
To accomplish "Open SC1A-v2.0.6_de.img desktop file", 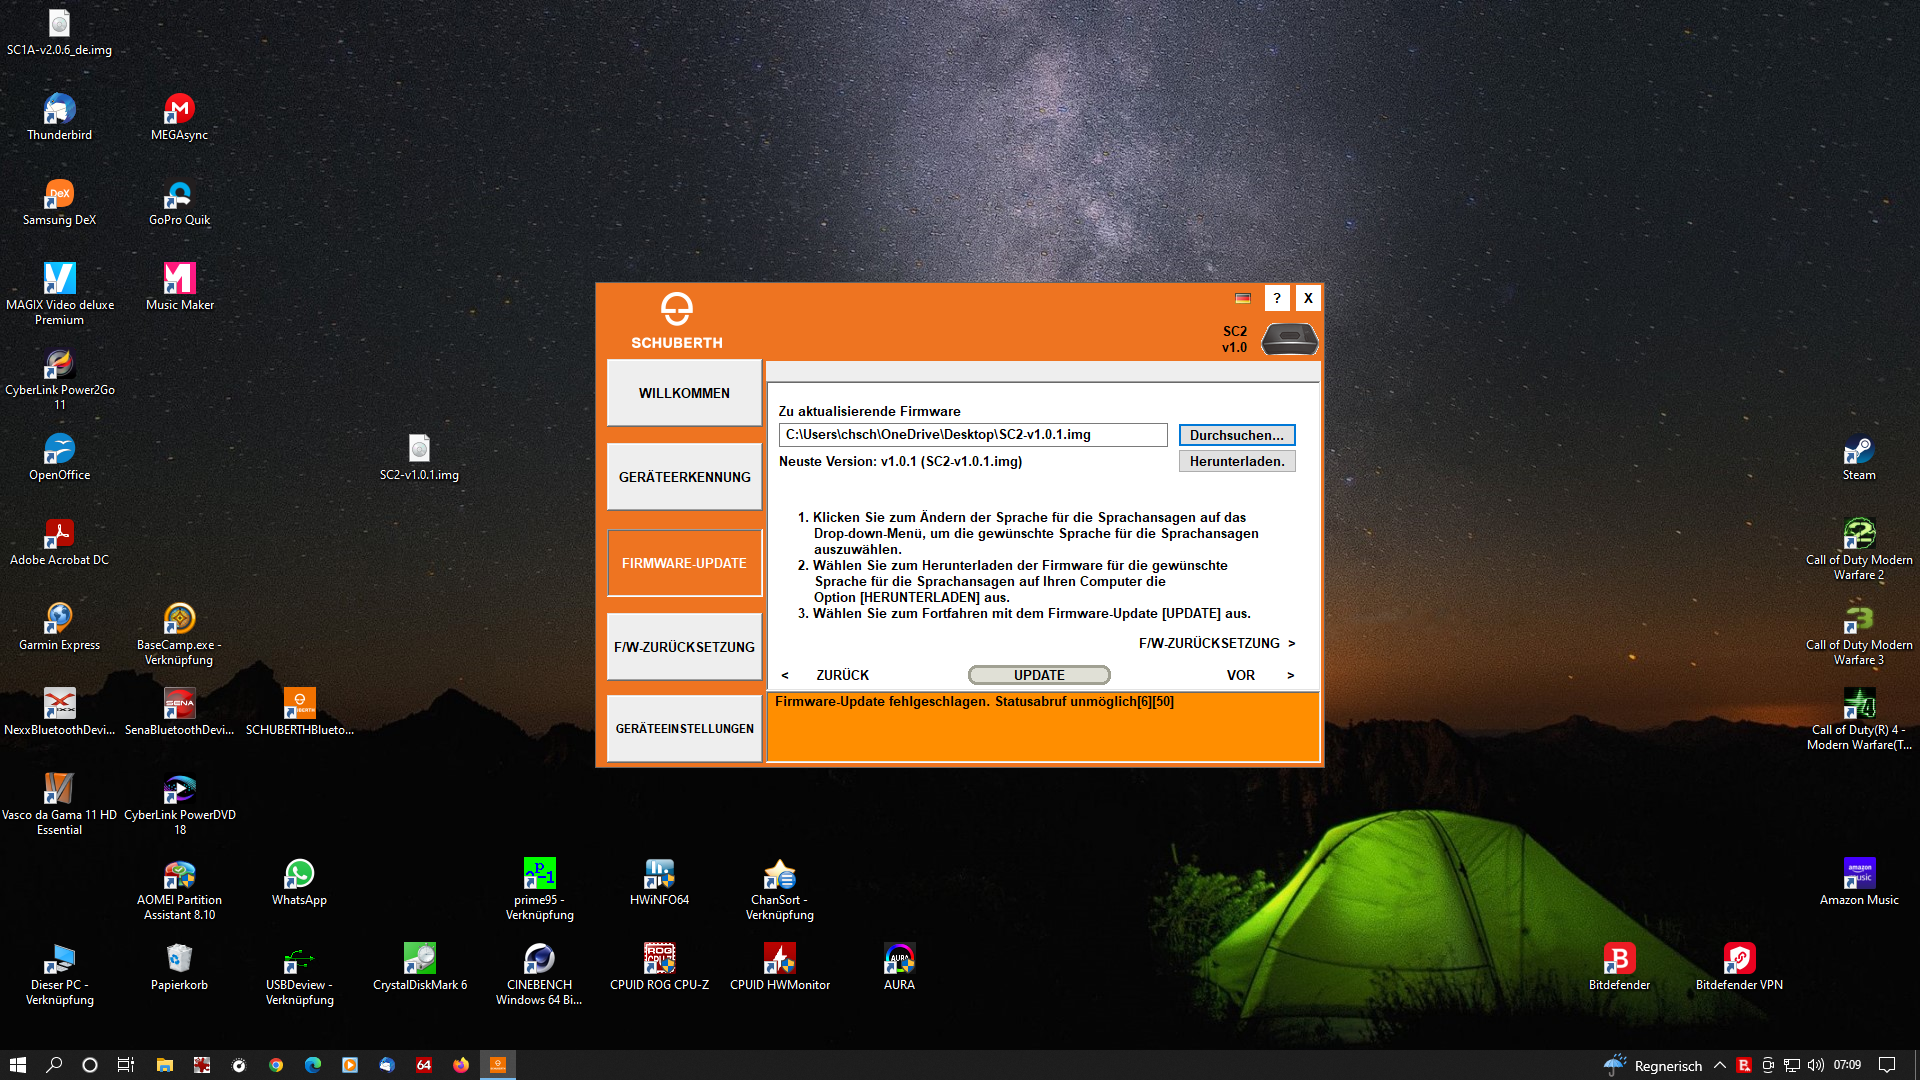I will [x=59, y=32].
